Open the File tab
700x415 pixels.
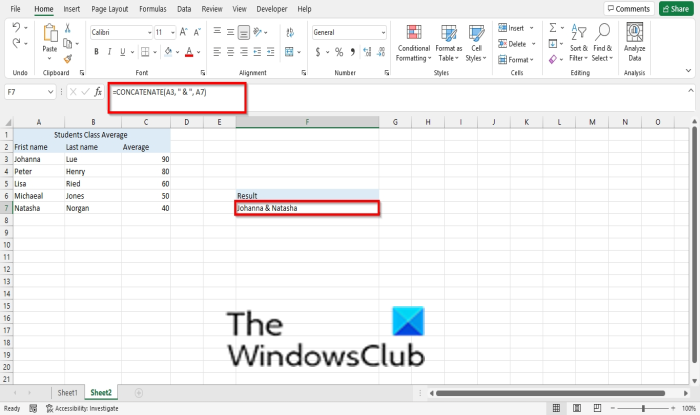(15, 9)
